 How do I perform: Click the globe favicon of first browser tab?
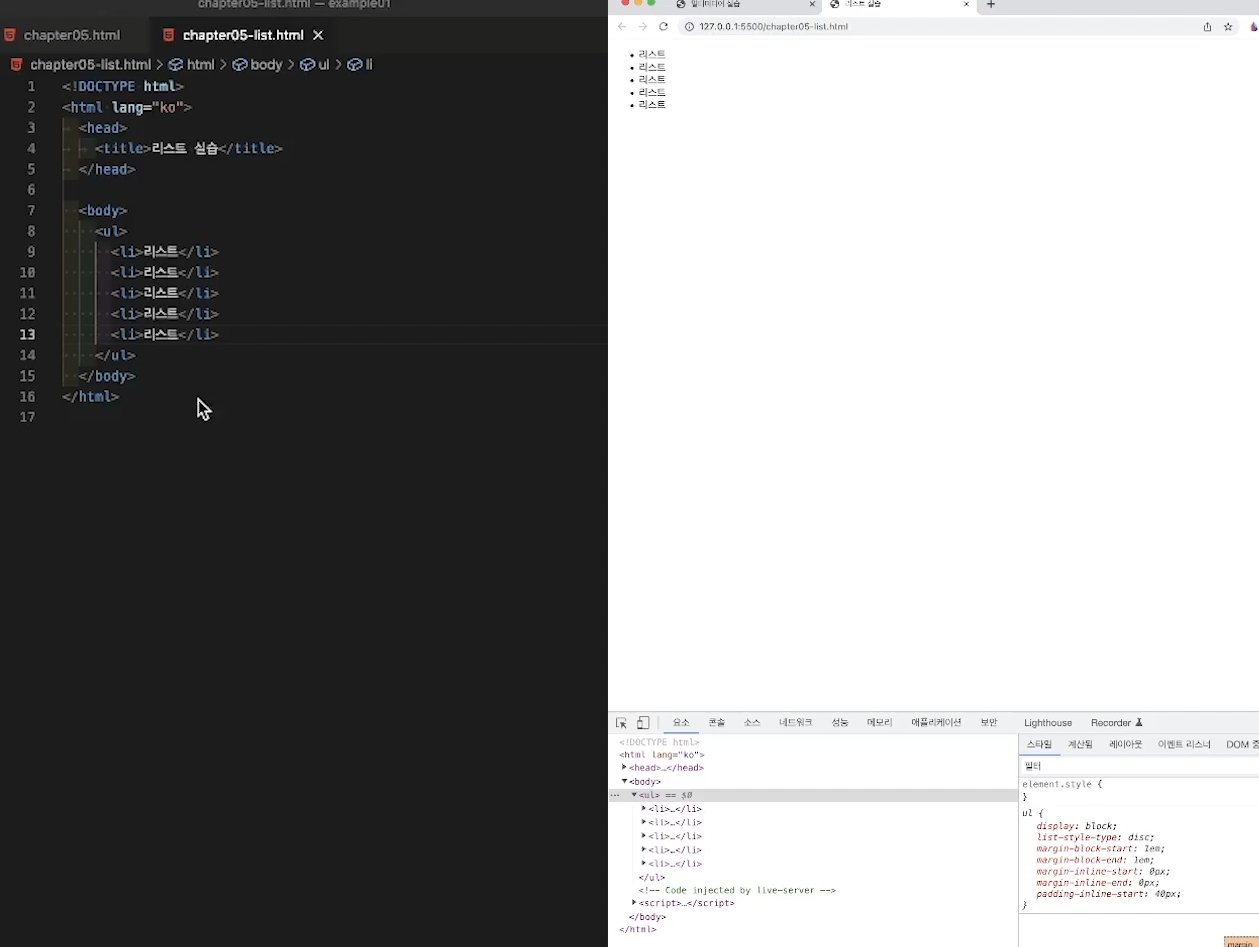coord(681,4)
